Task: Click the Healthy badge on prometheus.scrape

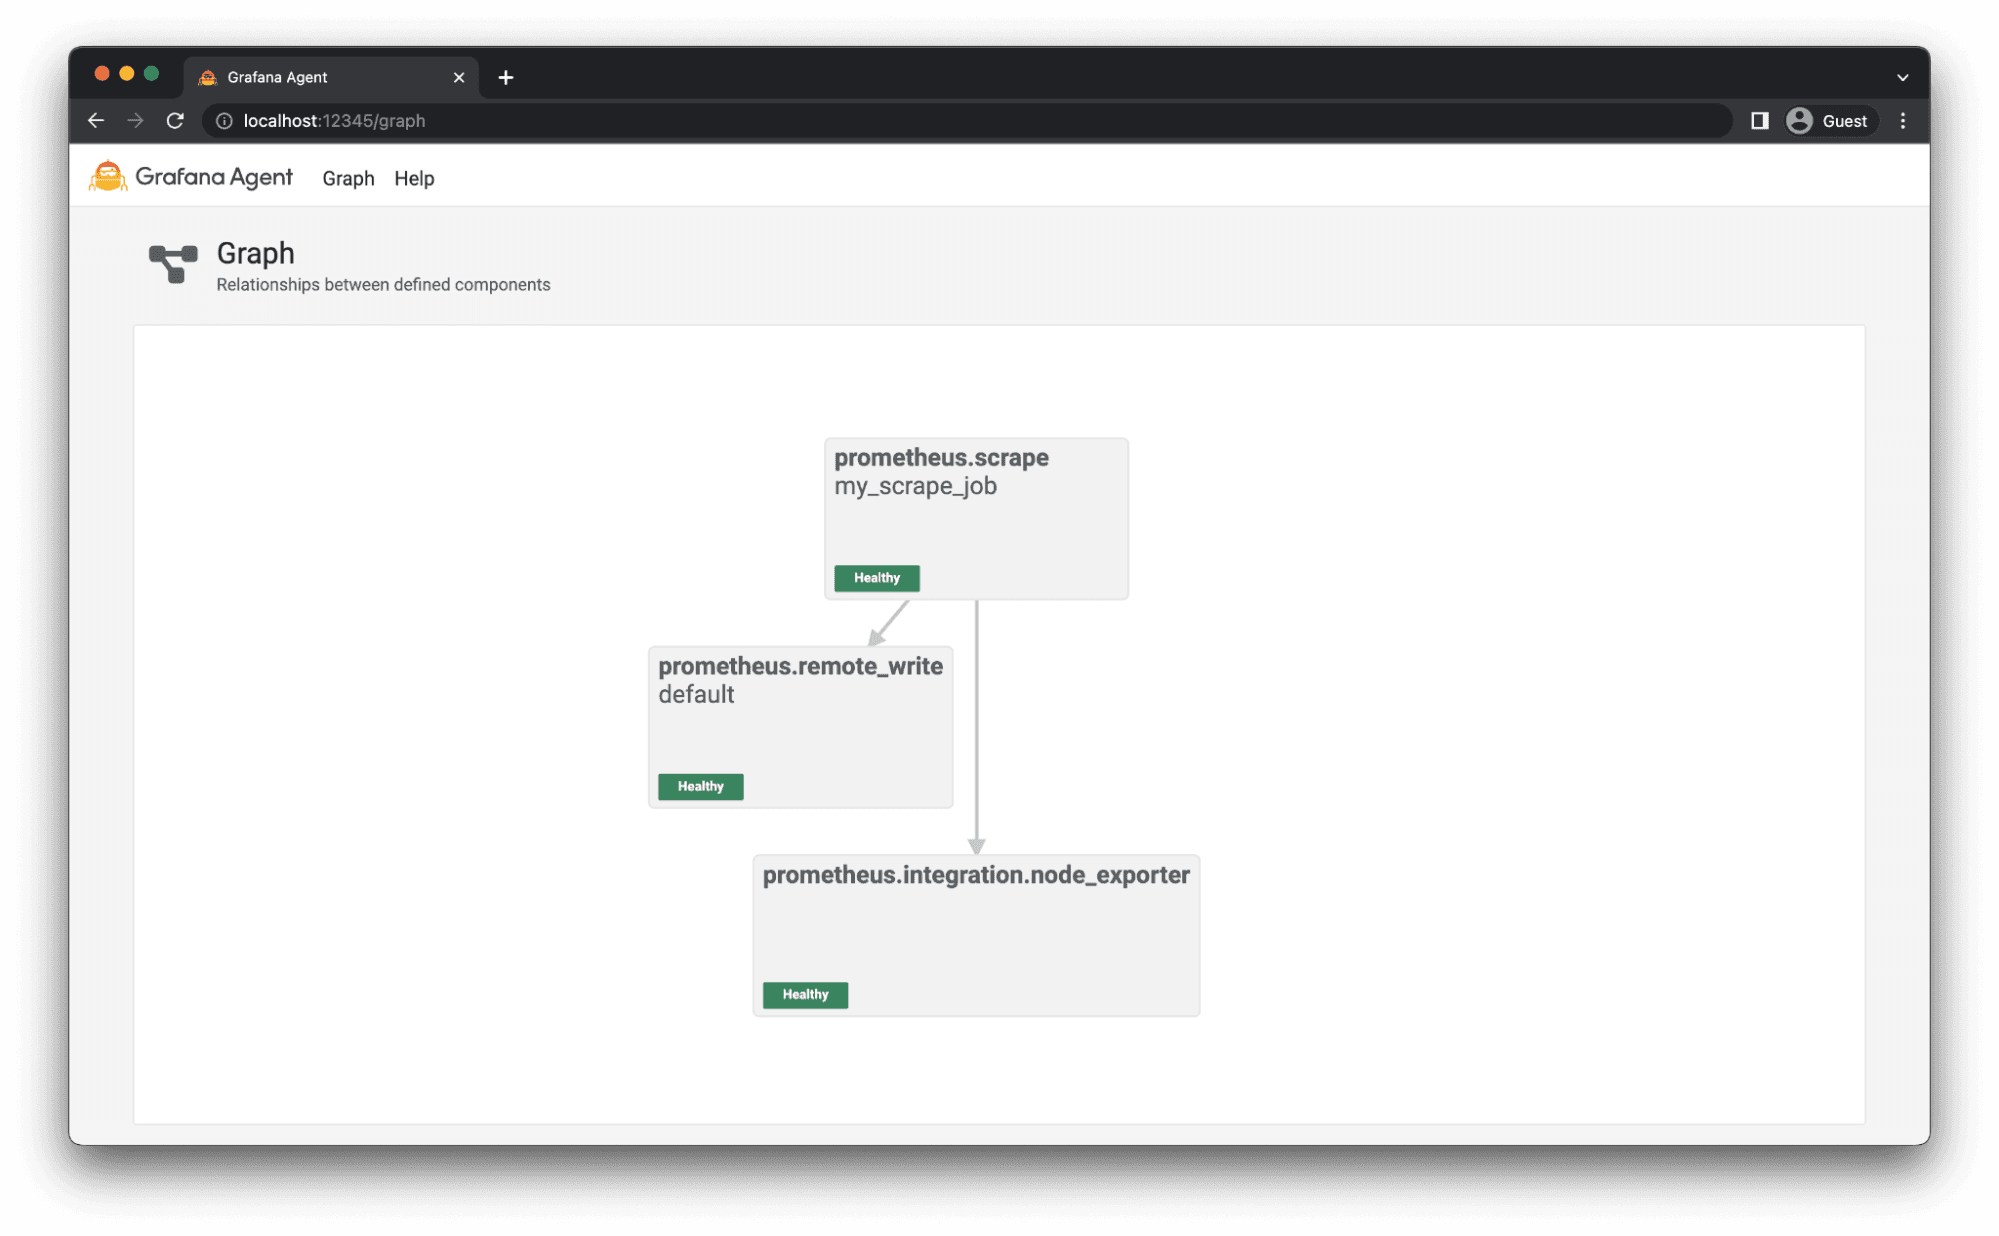Action: coord(876,578)
